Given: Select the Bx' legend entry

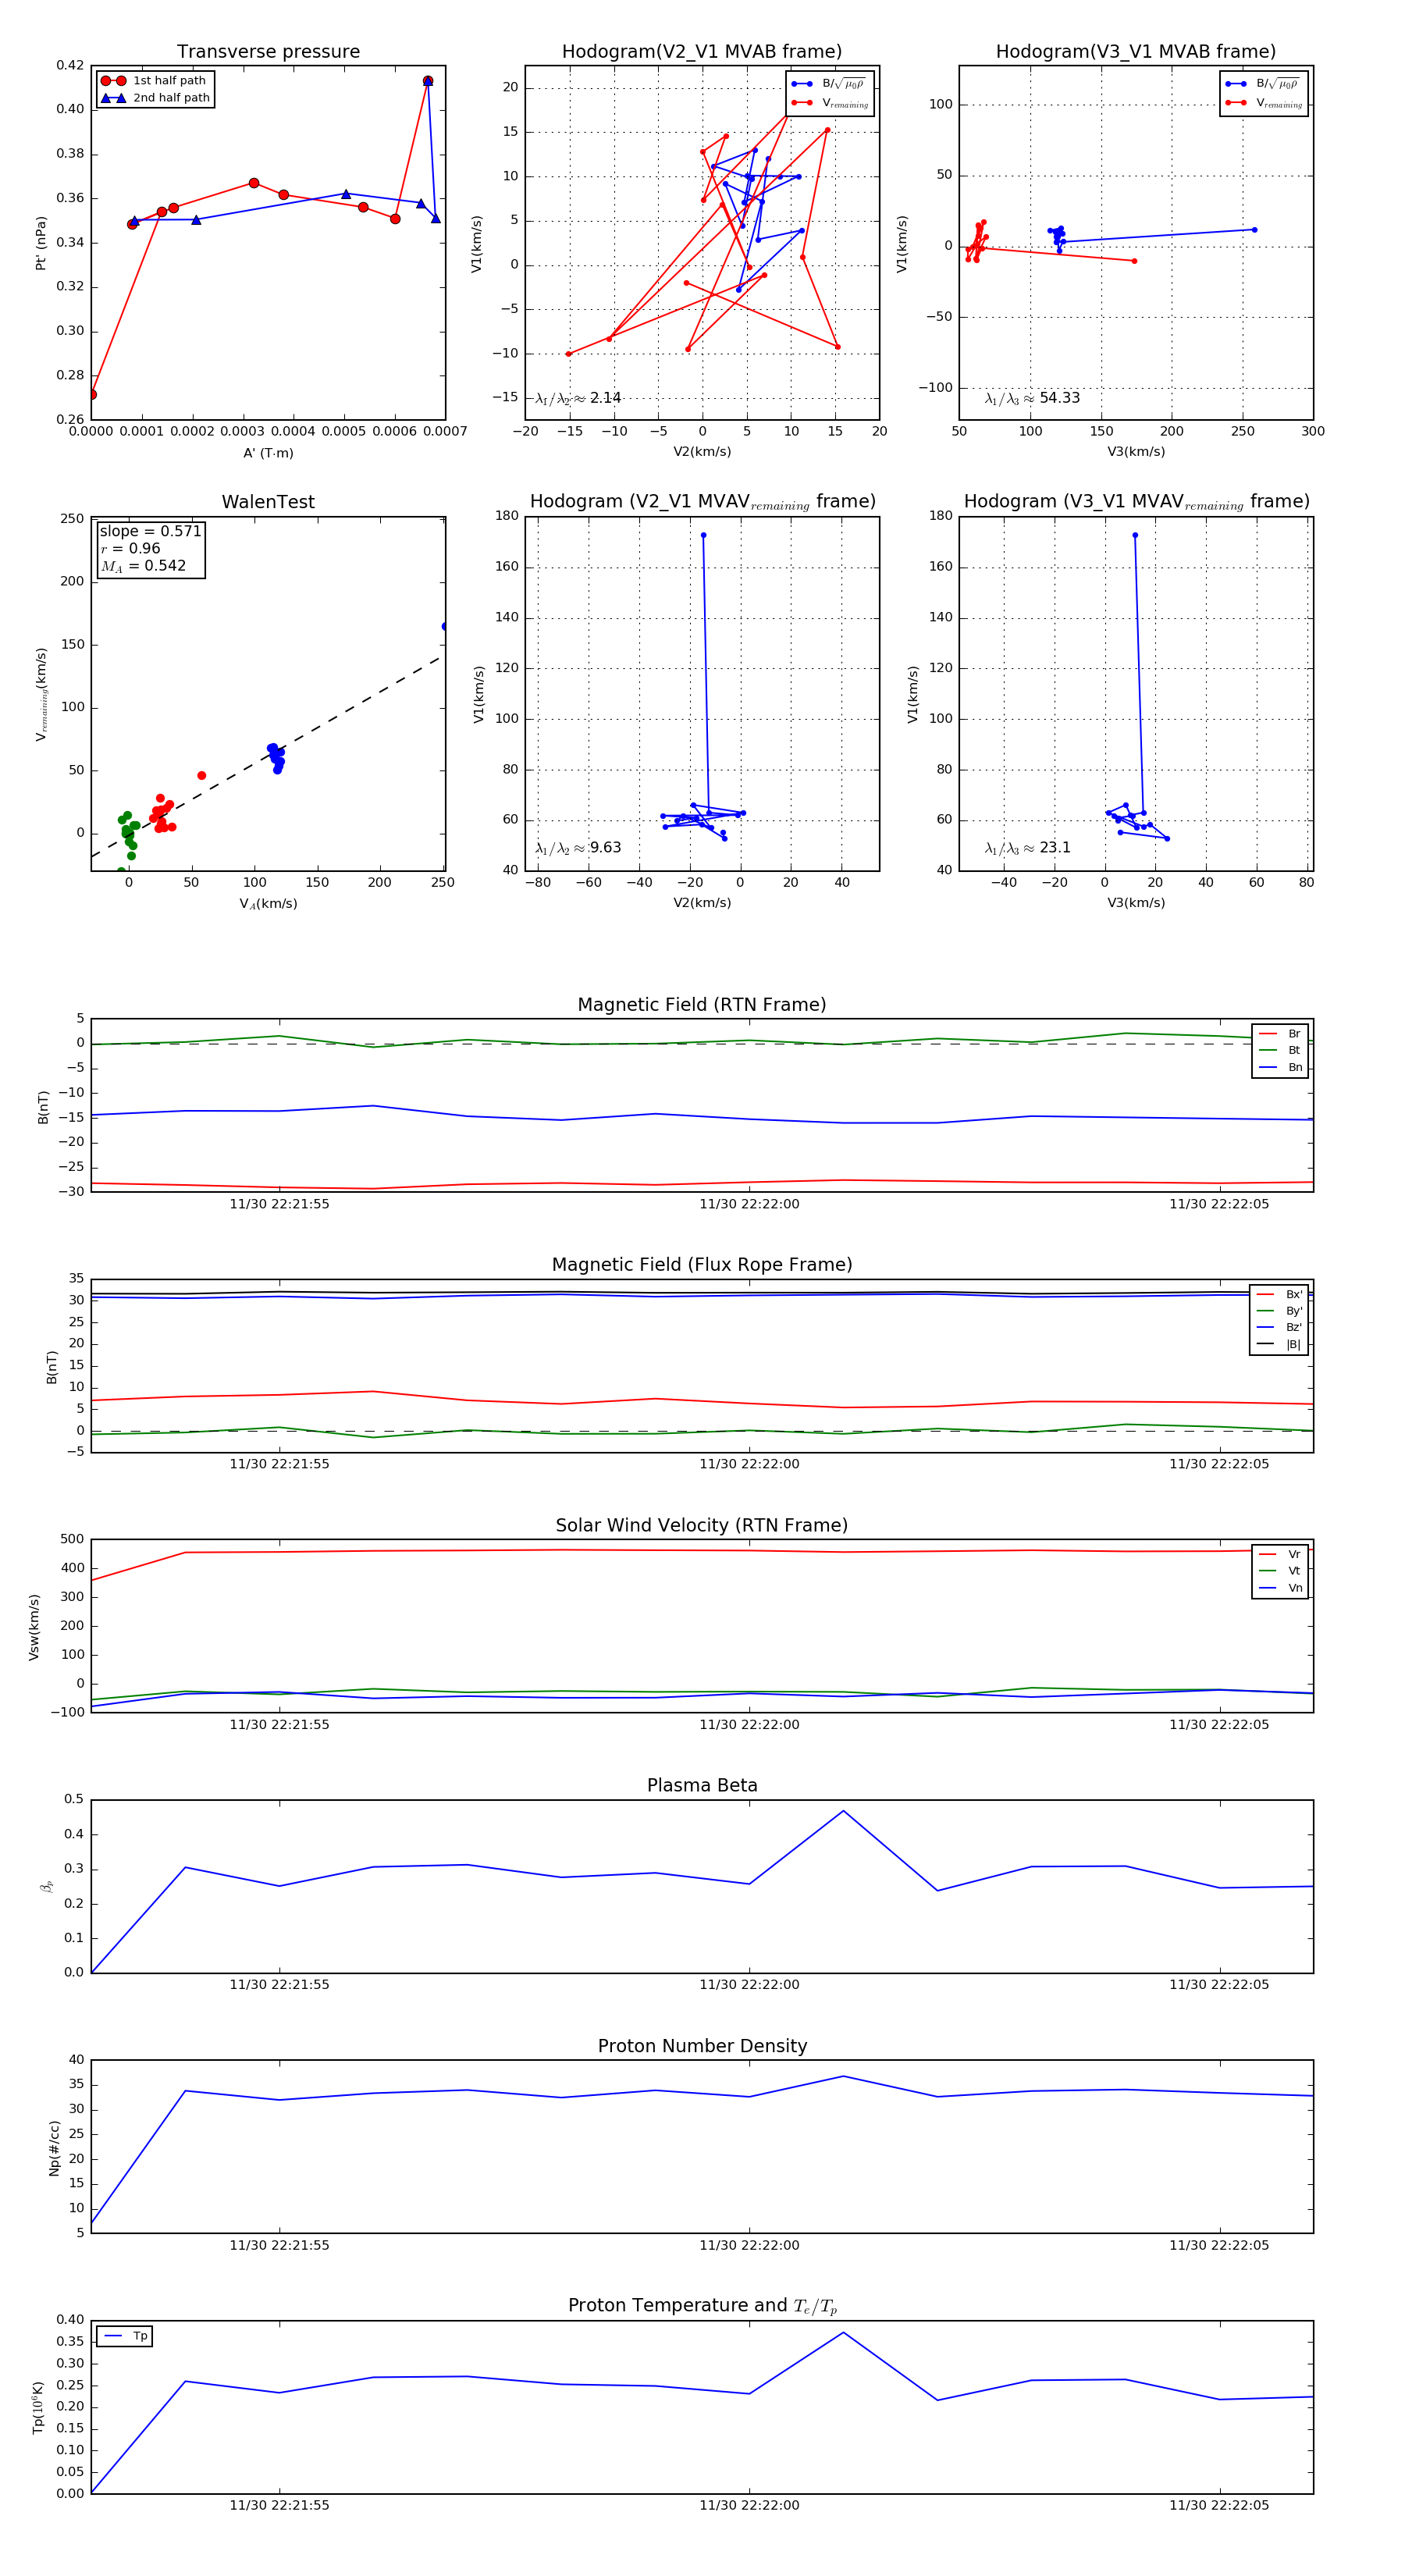Looking at the screenshot, I should click(1279, 1295).
